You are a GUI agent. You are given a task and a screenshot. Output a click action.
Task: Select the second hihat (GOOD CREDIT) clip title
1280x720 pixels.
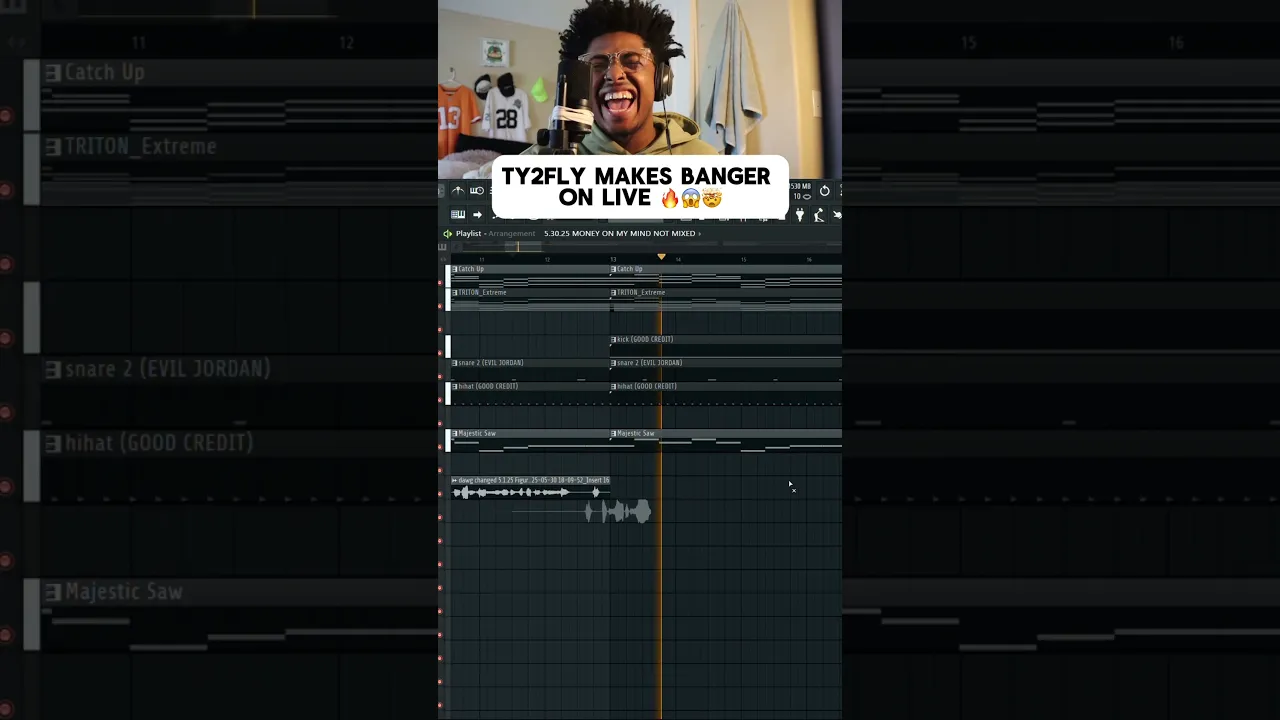(647, 386)
